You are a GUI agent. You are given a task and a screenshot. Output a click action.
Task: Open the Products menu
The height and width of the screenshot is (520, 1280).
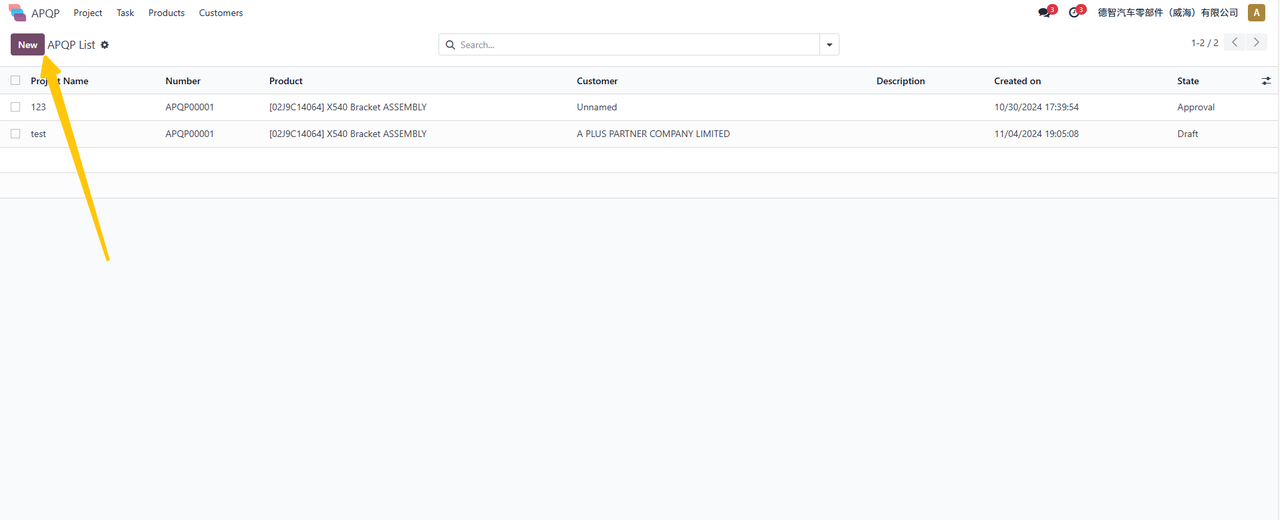point(166,13)
